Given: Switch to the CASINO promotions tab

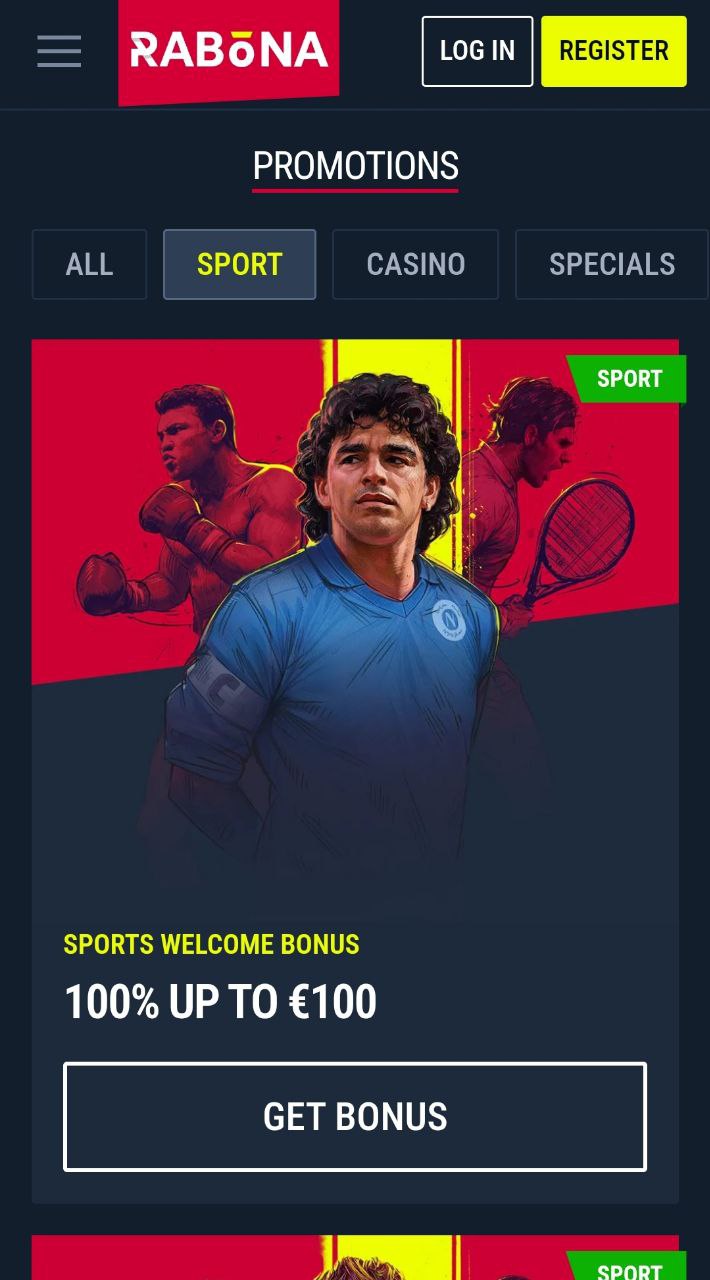Looking at the screenshot, I should click(x=415, y=265).
